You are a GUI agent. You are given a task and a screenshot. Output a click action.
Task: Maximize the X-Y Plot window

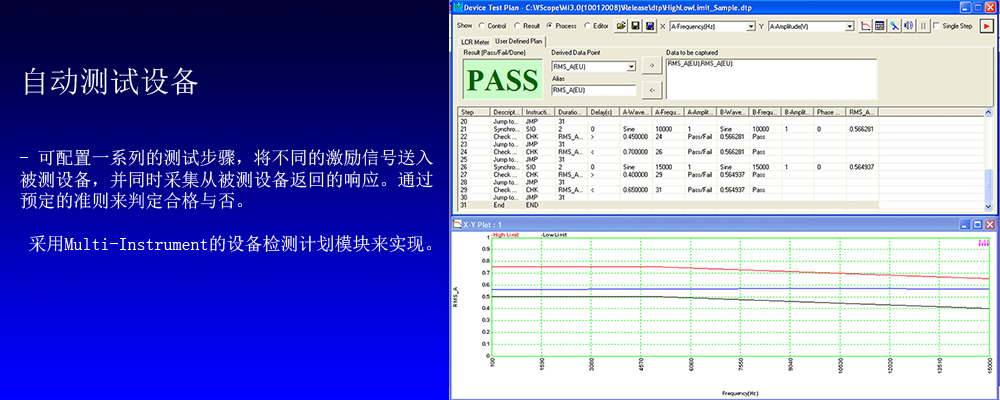(x=977, y=225)
